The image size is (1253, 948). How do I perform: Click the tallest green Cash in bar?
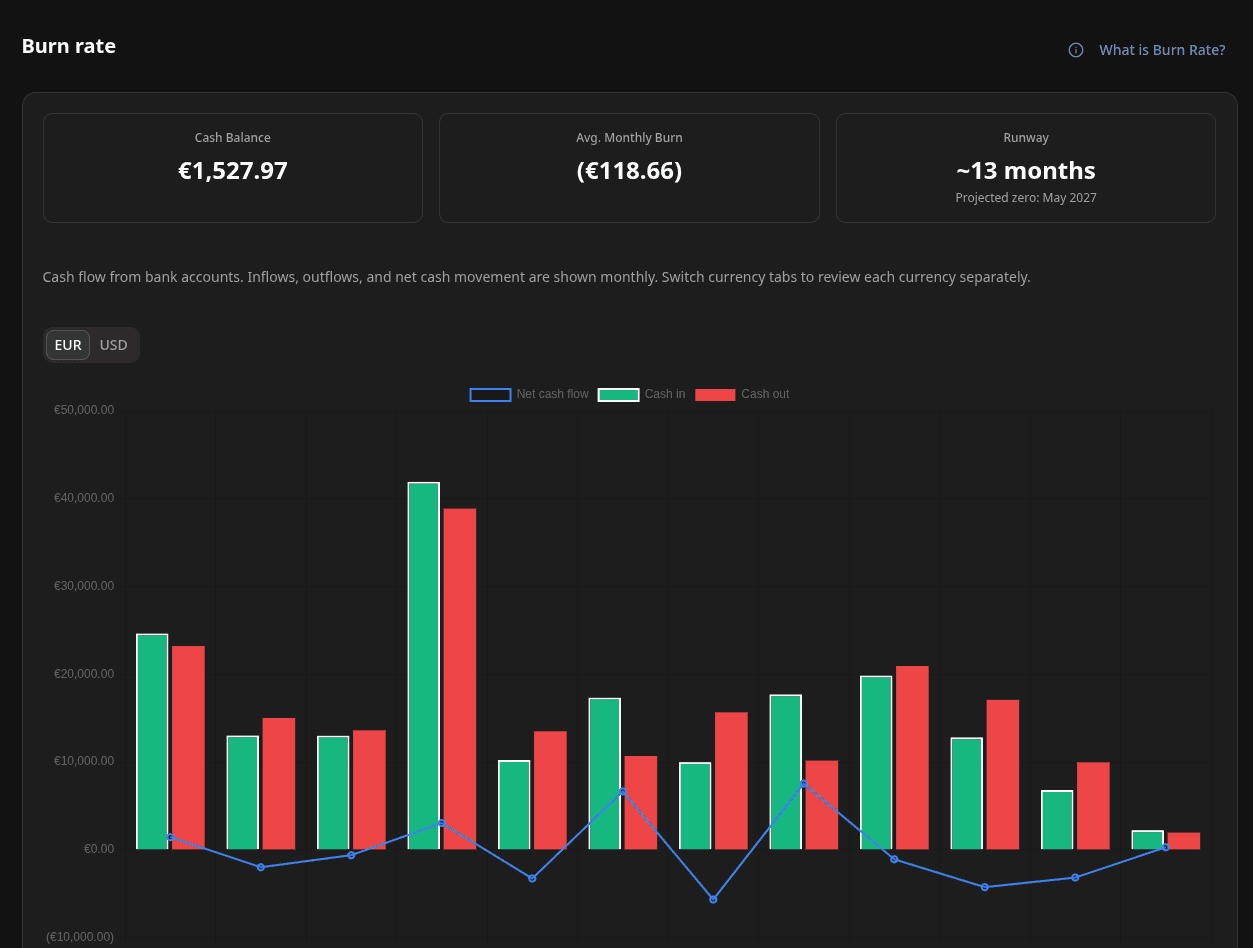tap(424, 666)
